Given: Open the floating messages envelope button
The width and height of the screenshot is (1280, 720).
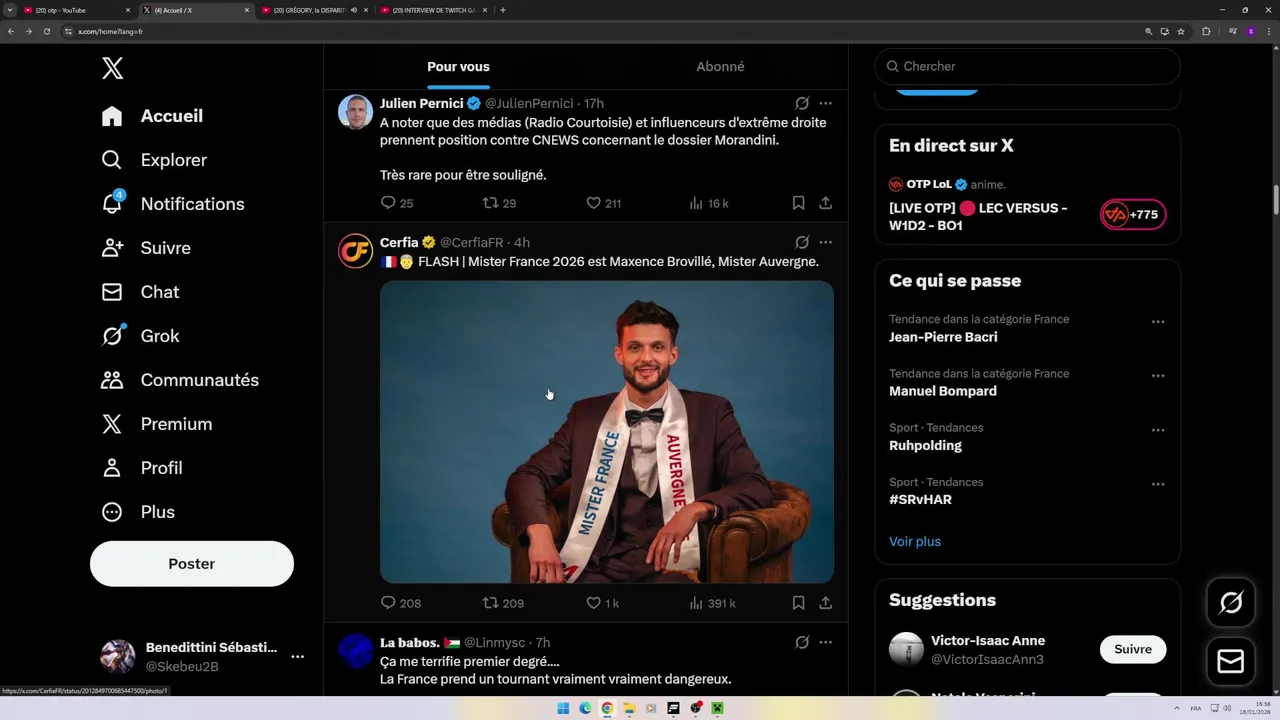Looking at the screenshot, I should tap(1231, 661).
